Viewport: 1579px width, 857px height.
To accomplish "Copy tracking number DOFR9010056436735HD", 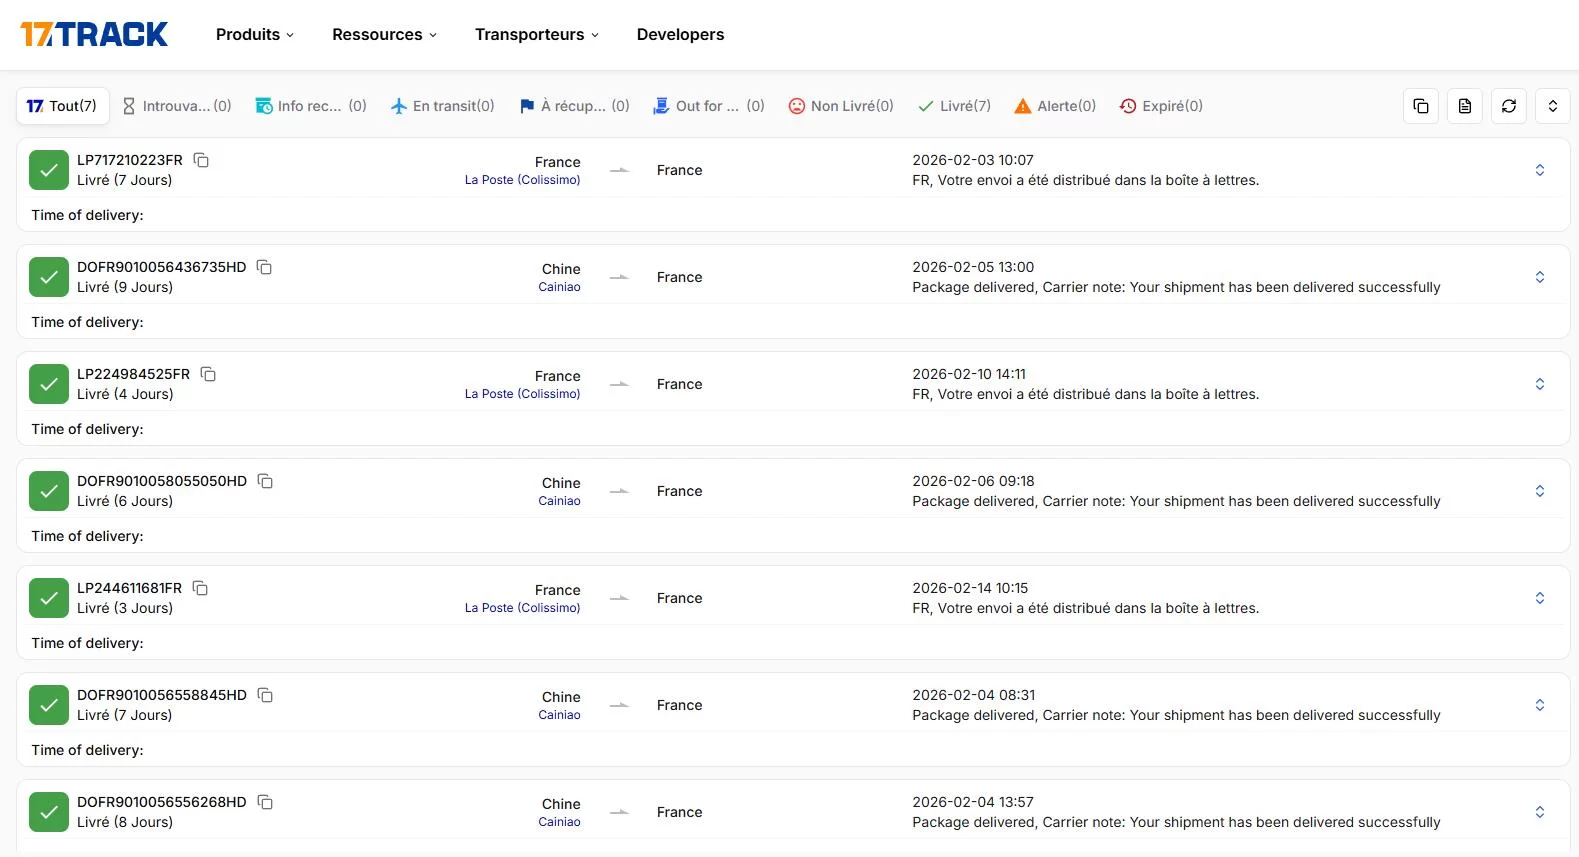I will [x=264, y=267].
